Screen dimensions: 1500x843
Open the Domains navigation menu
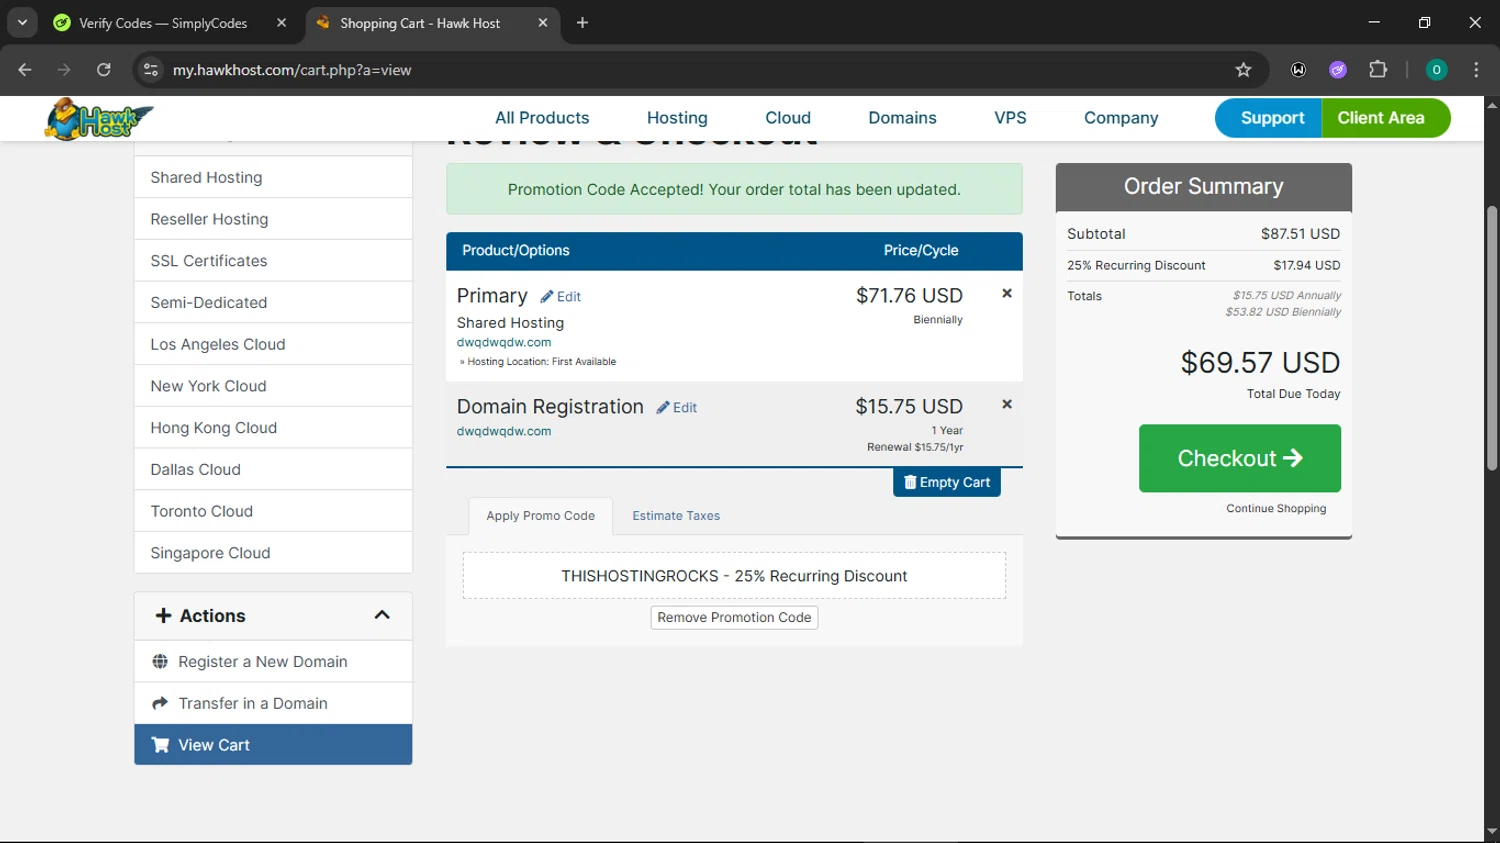[902, 118]
